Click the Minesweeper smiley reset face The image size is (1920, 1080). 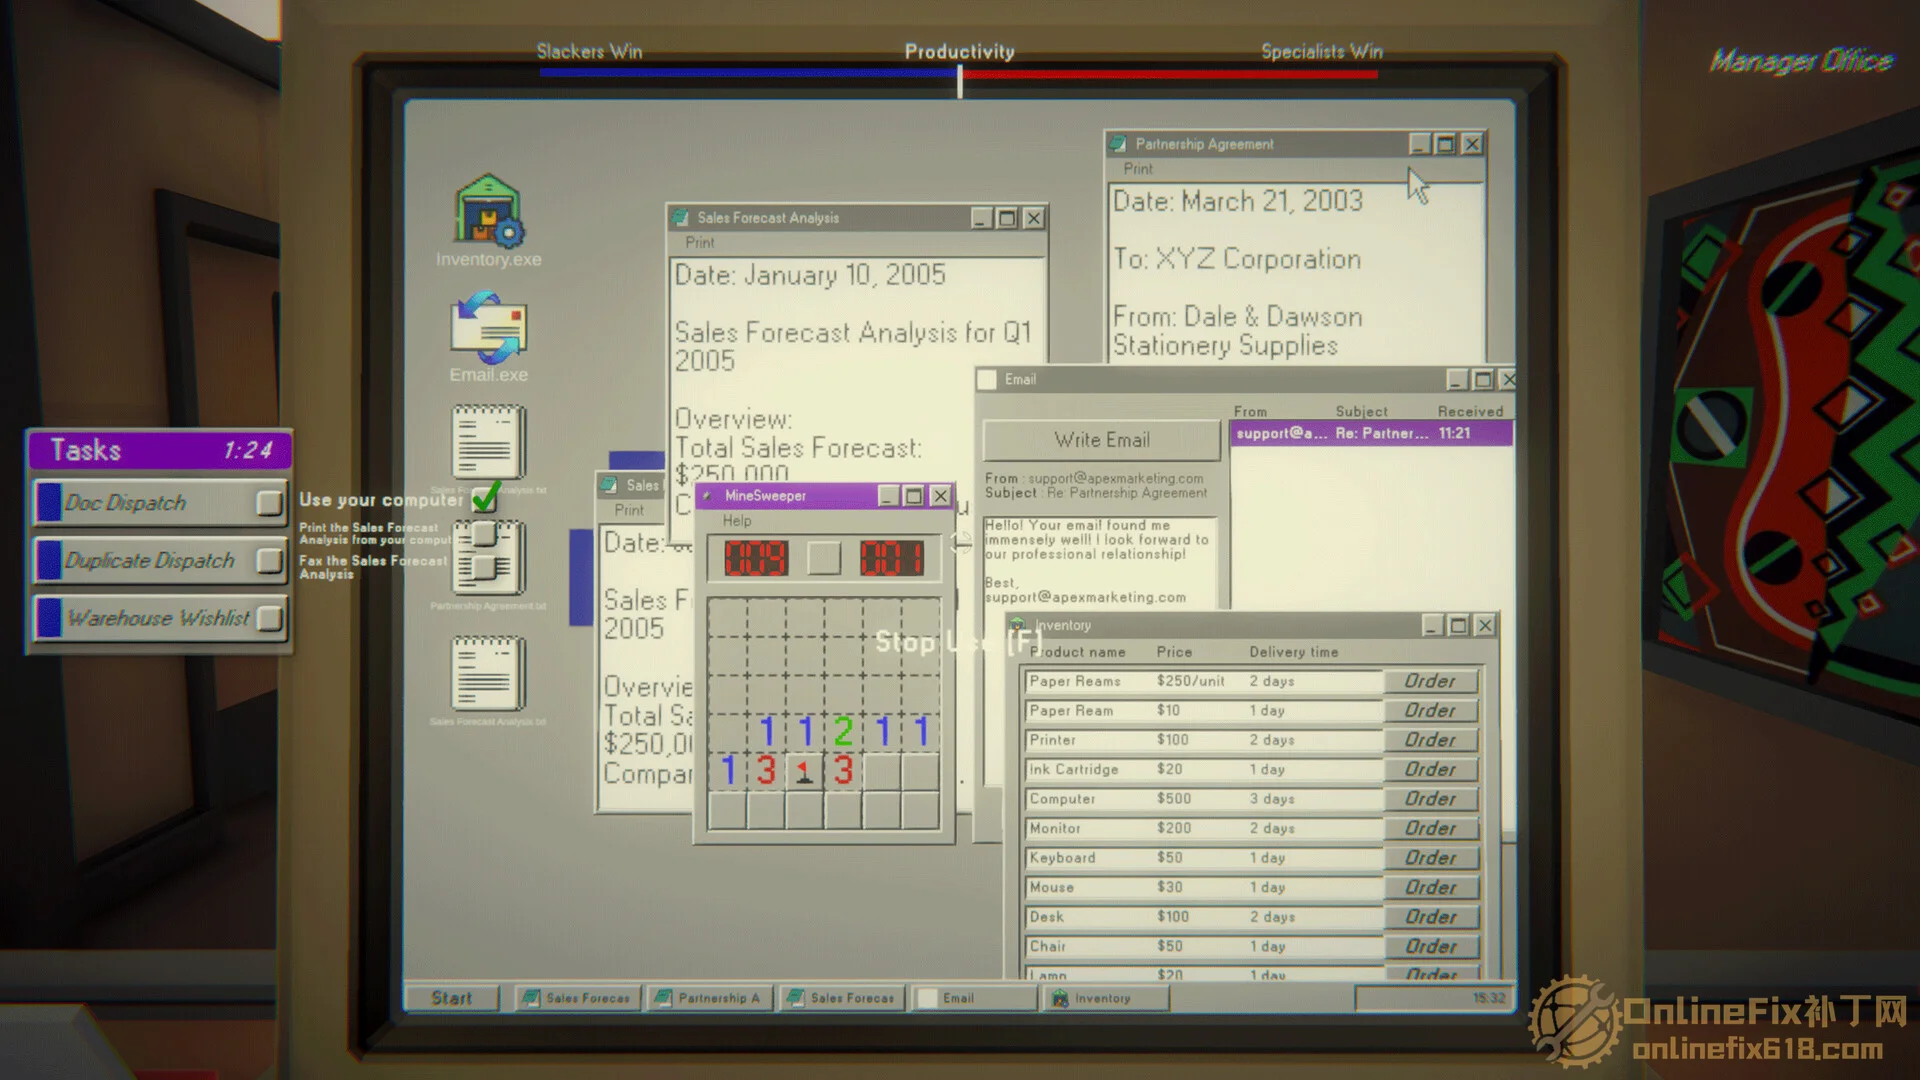point(824,558)
